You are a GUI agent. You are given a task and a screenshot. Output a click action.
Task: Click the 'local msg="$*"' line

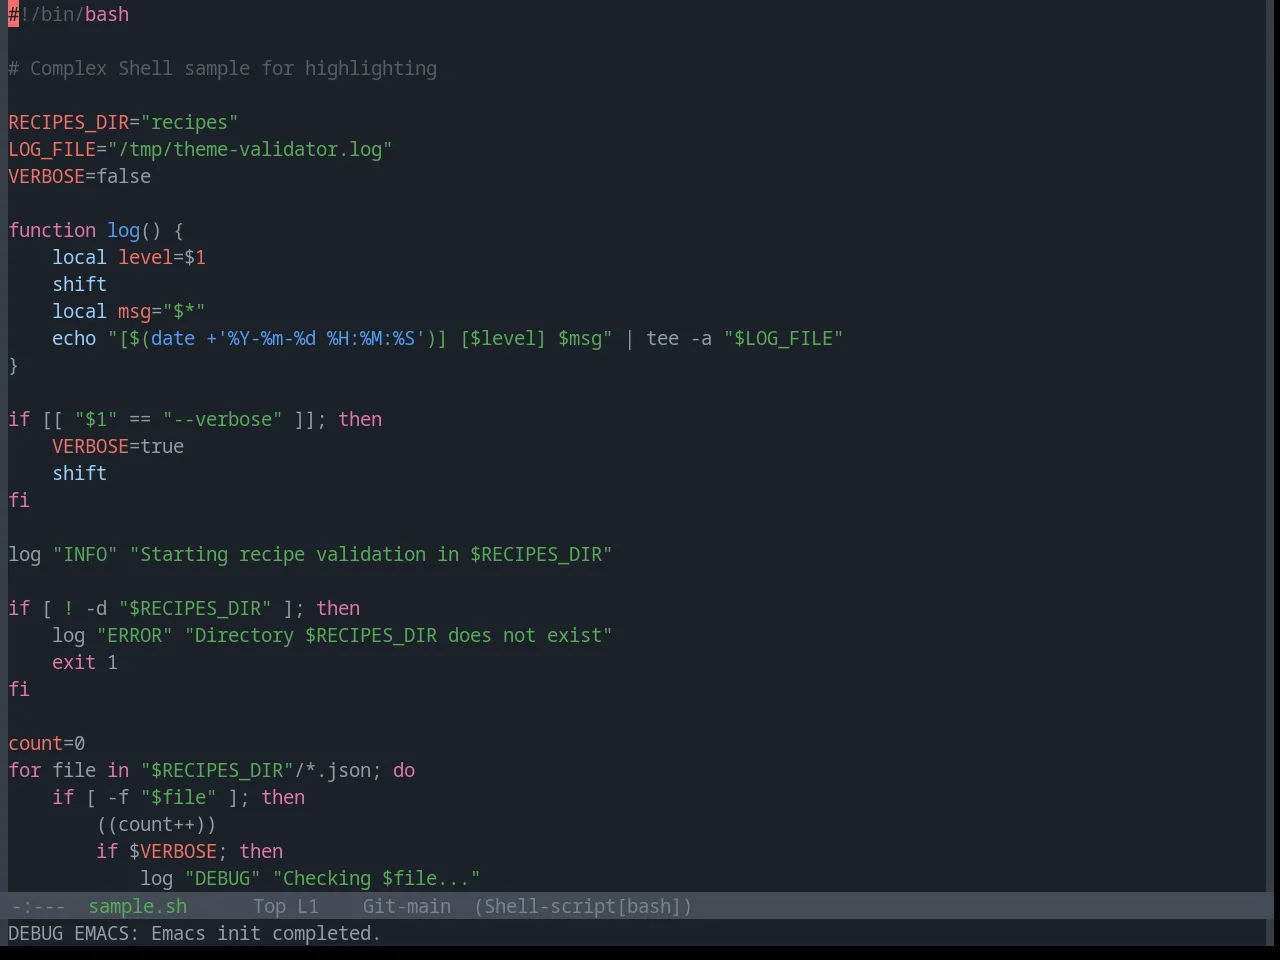click(x=129, y=312)
